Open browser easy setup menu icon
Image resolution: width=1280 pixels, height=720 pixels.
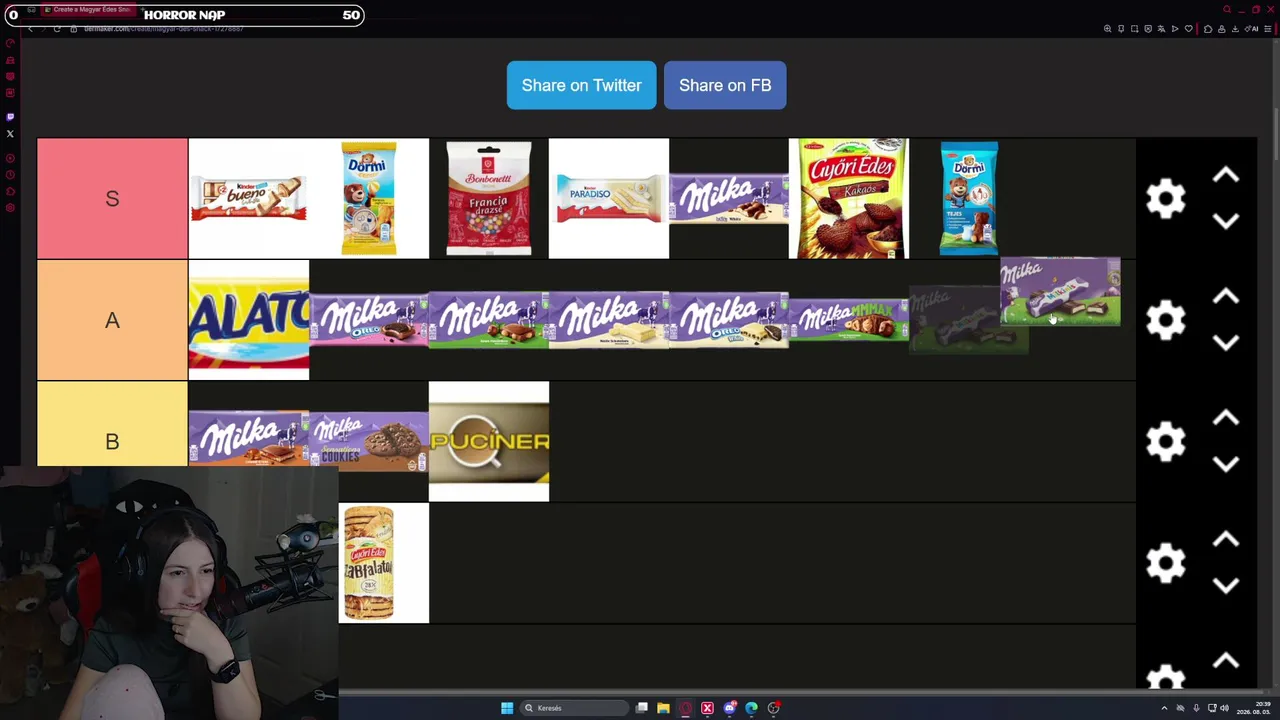(x=1268, y=29)
